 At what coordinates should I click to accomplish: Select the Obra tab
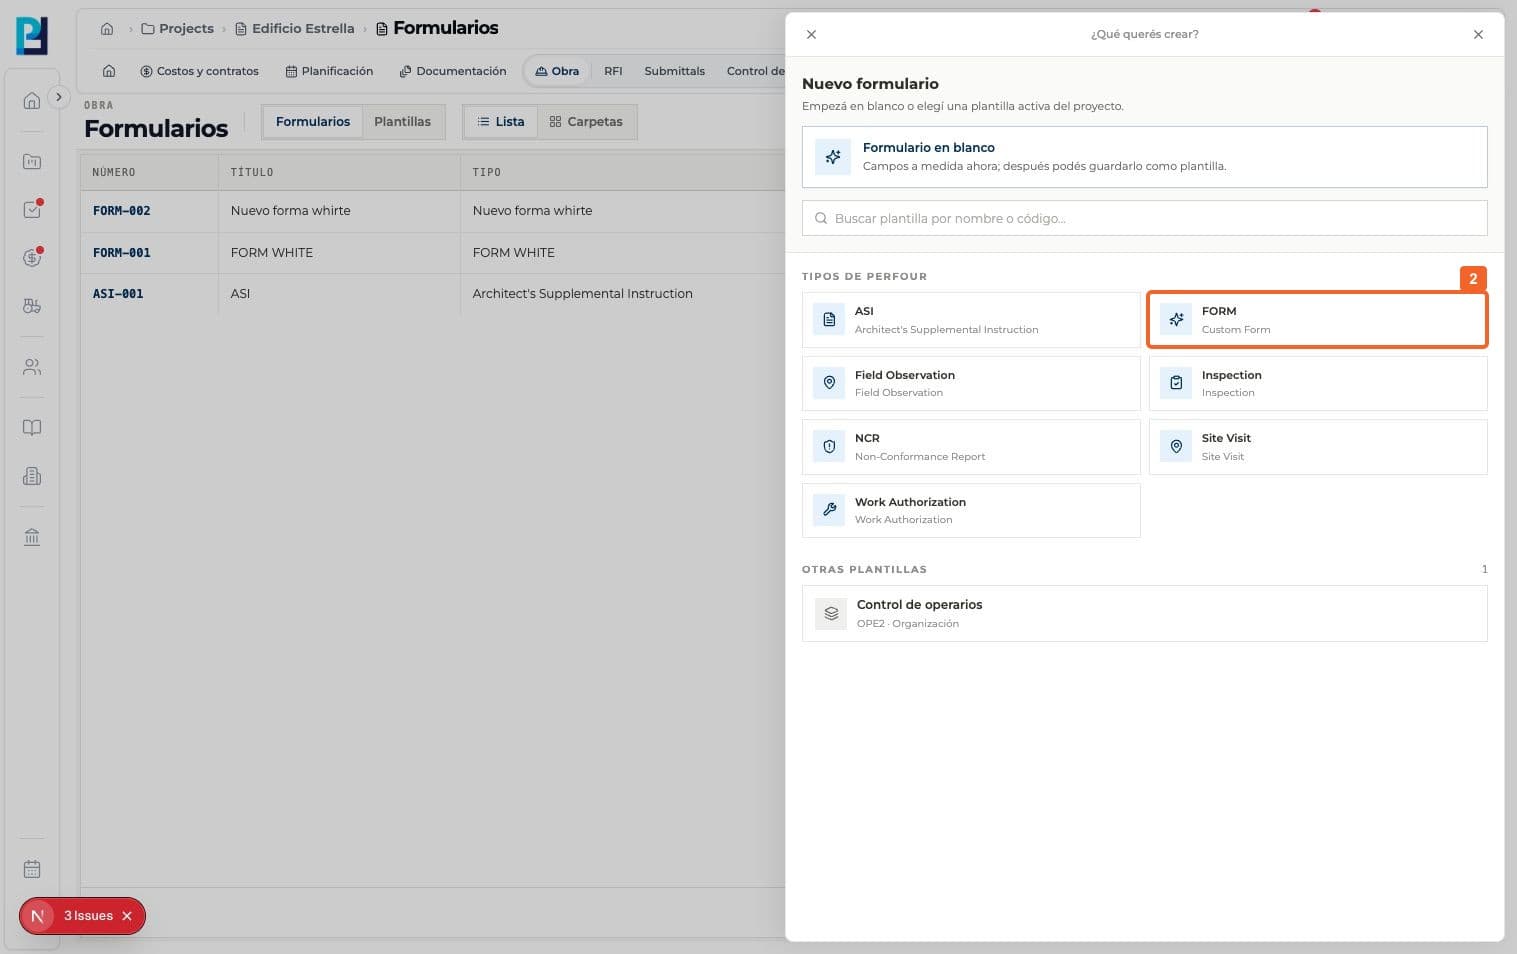coord(557,71)
